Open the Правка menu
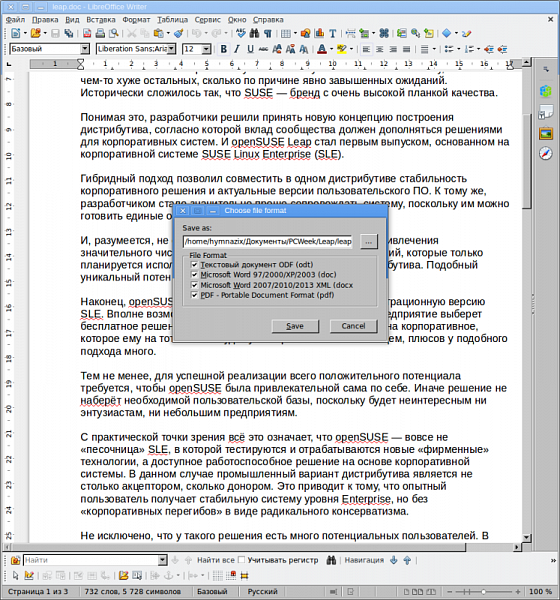The width and height of the screenshot is (560, 600). [x=45, y=20]
